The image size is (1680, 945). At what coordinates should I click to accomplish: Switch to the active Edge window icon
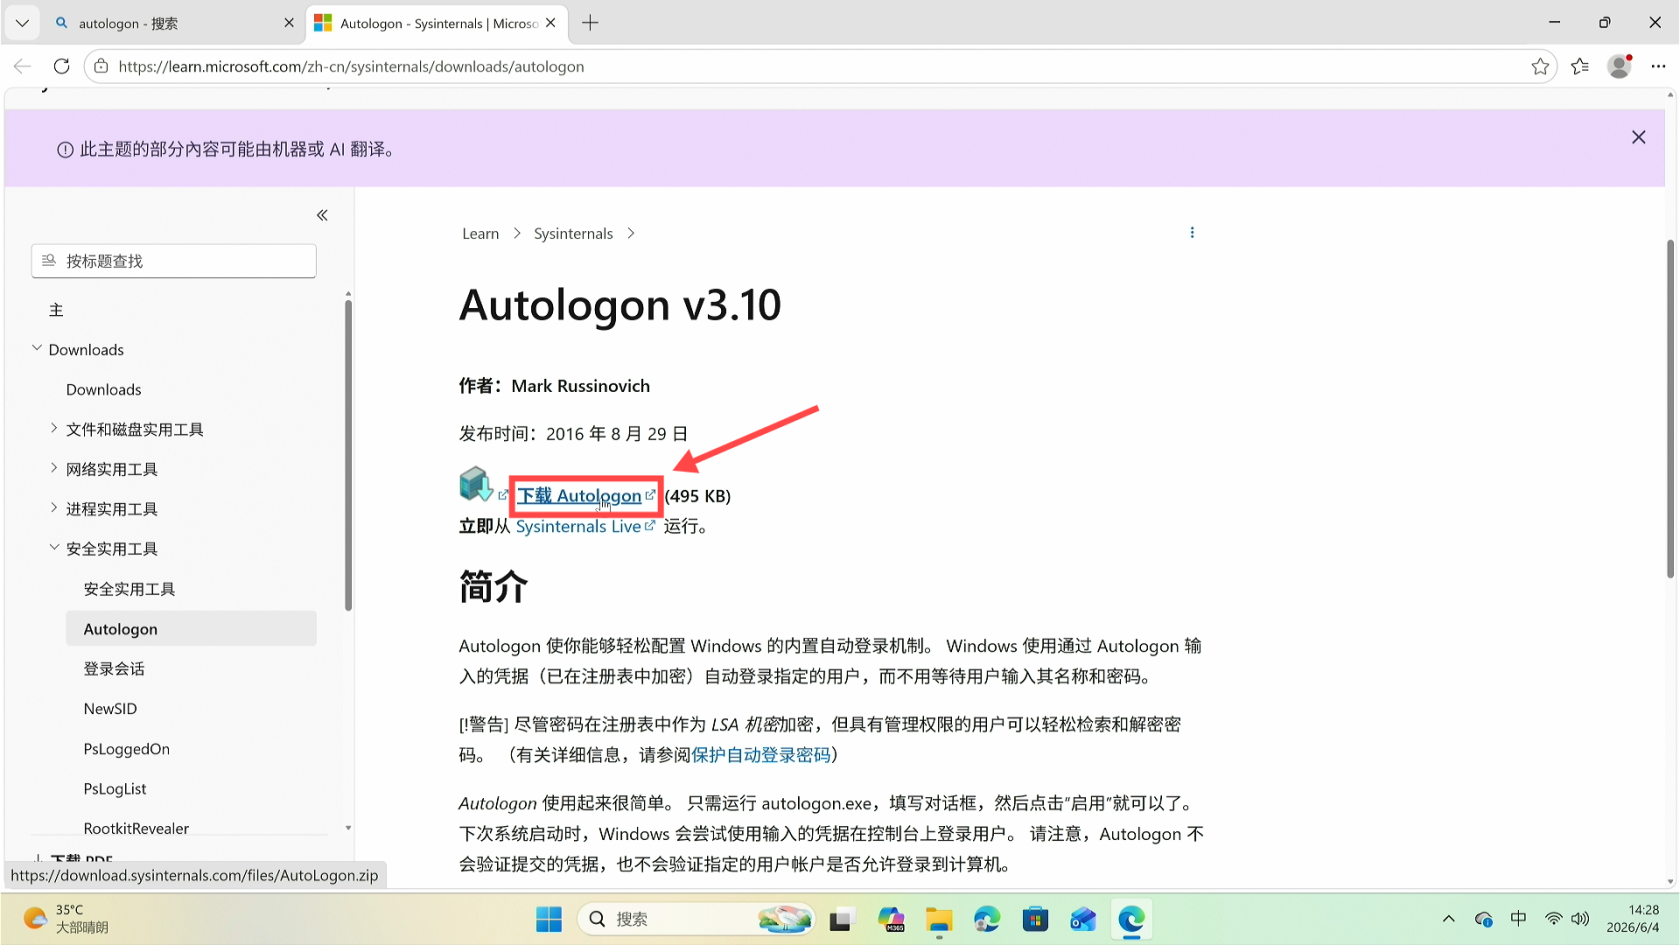(1131, 919)
